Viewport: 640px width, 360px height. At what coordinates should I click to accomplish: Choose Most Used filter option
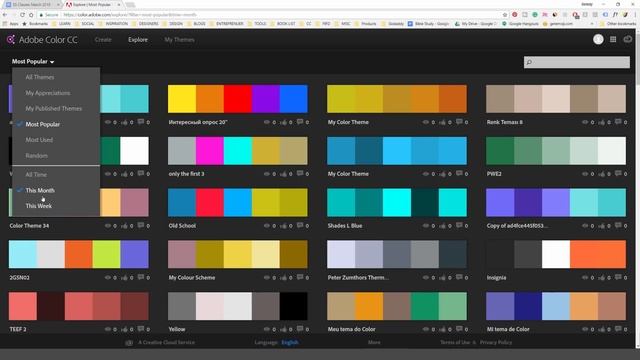[39, 140]
